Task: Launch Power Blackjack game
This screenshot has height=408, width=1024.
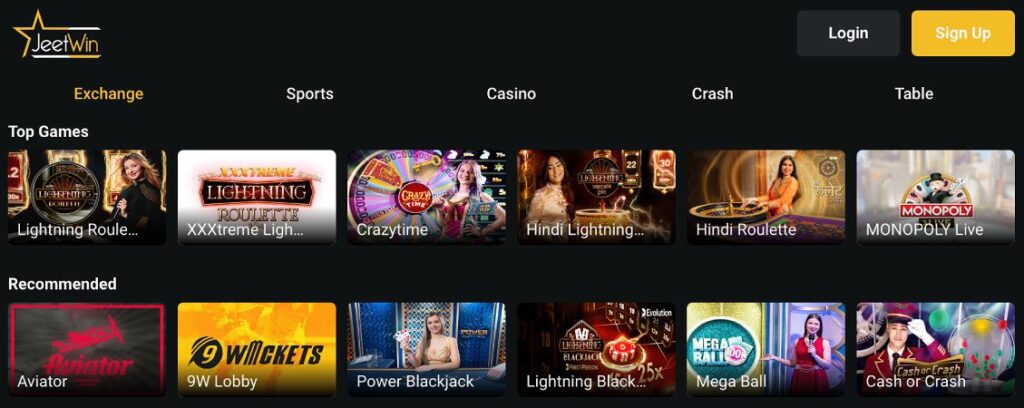Action: tap(426, 349)
